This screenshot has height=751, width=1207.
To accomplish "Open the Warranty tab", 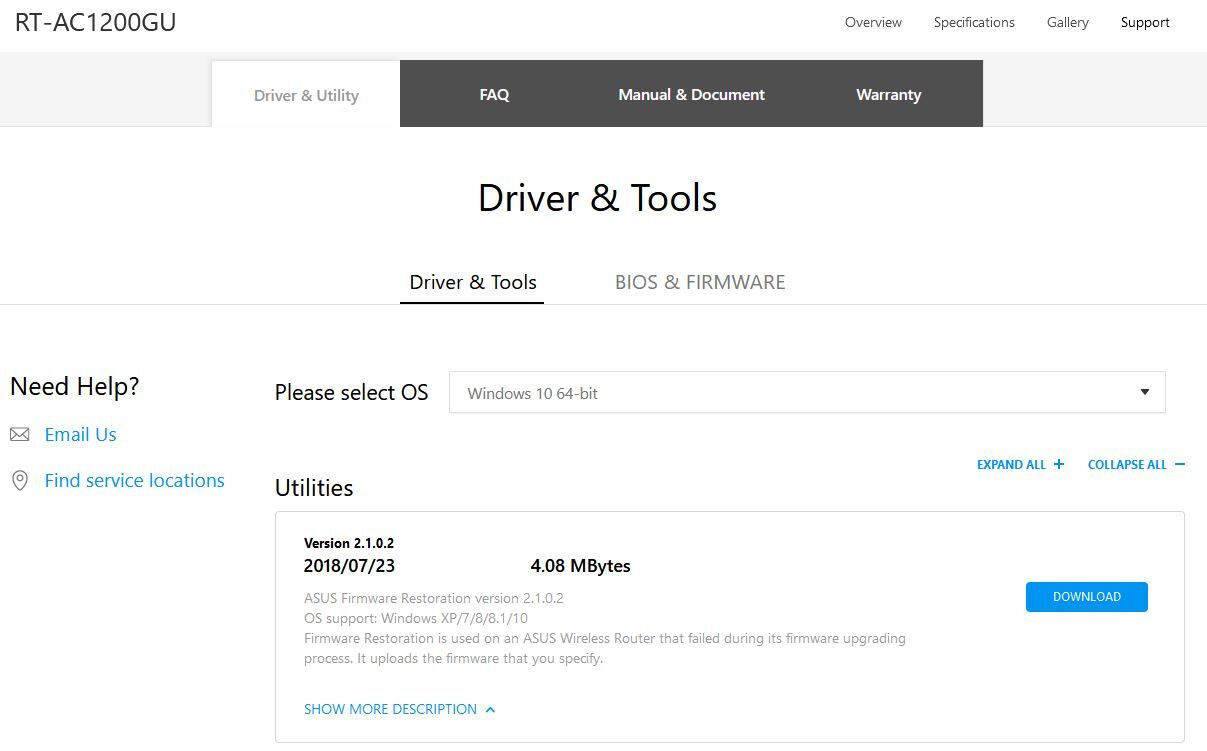I will click(888, 94).
